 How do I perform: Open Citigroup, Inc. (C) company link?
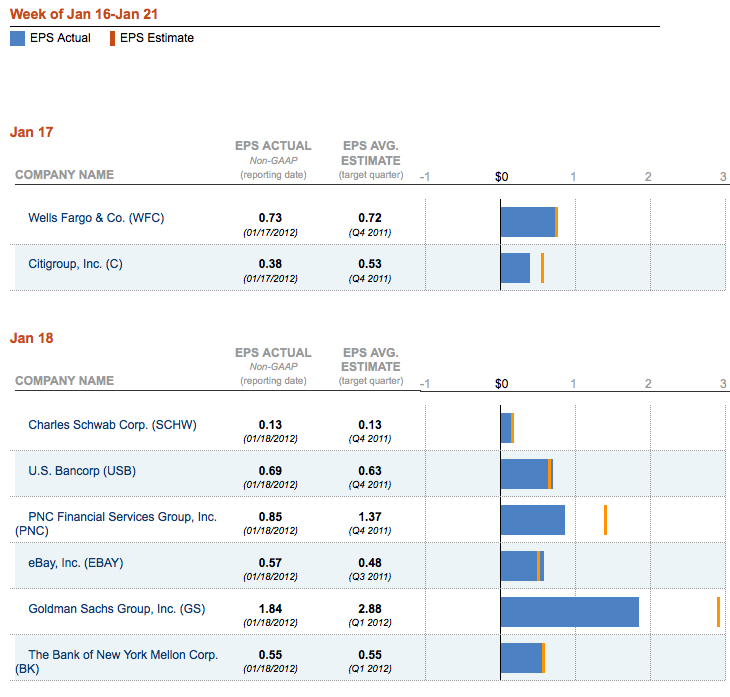(75, 264)
